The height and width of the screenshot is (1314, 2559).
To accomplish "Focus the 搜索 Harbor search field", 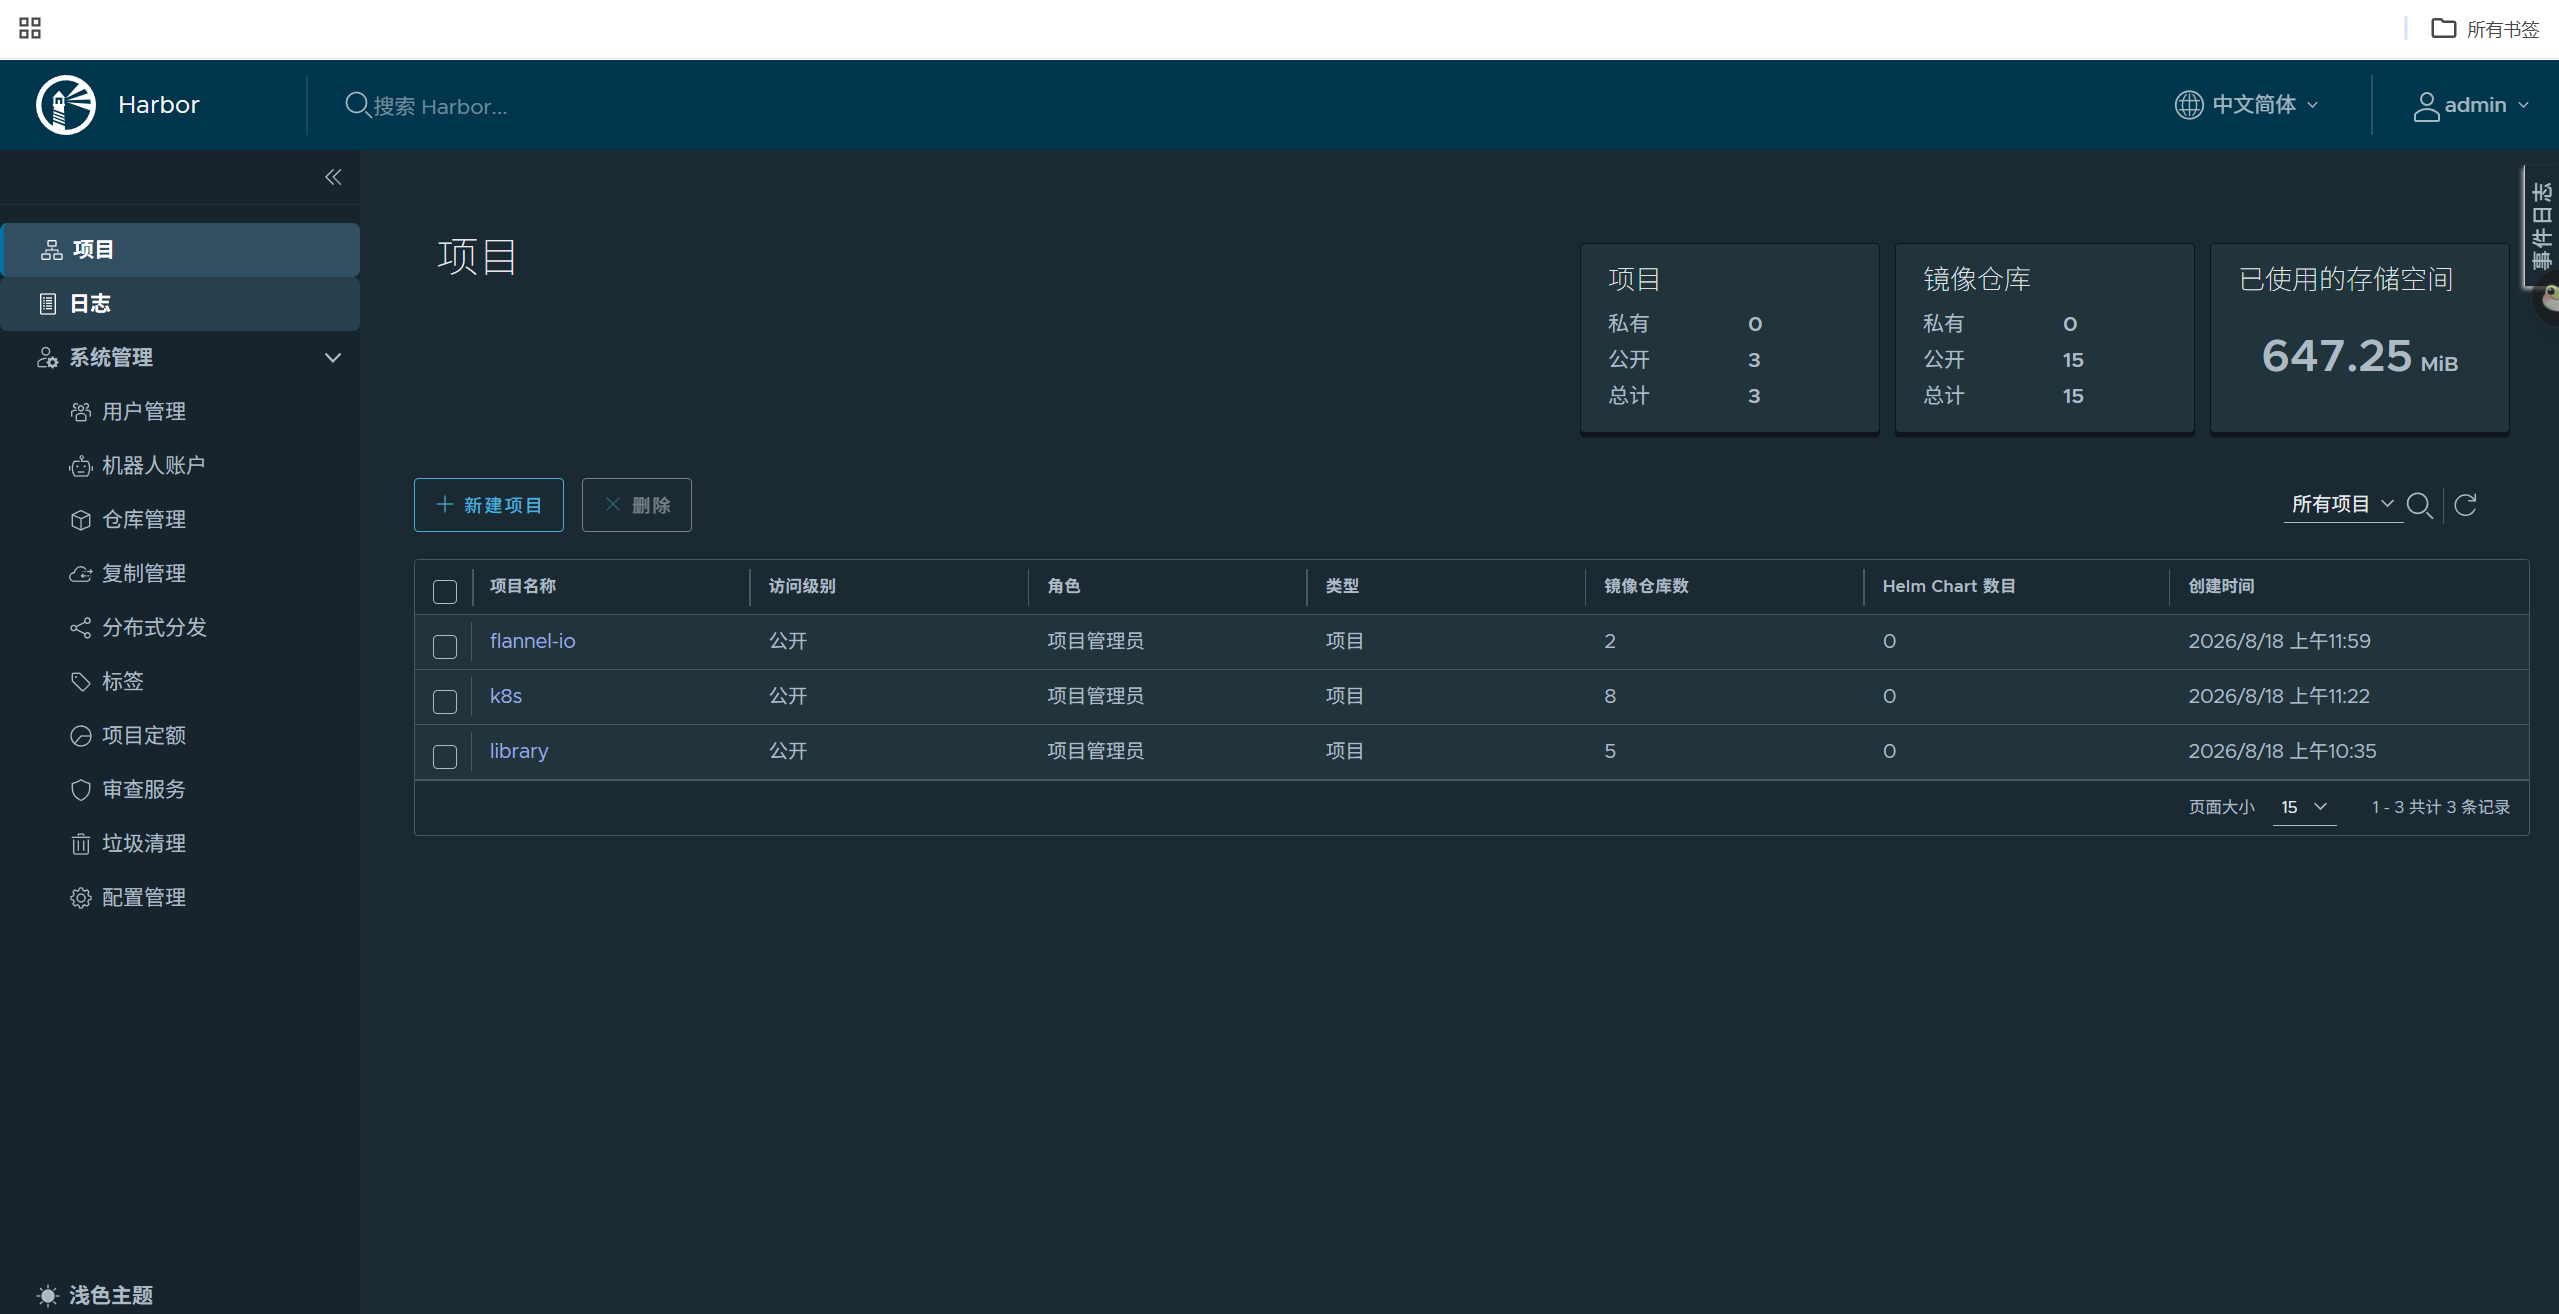I will coord(440,106).
